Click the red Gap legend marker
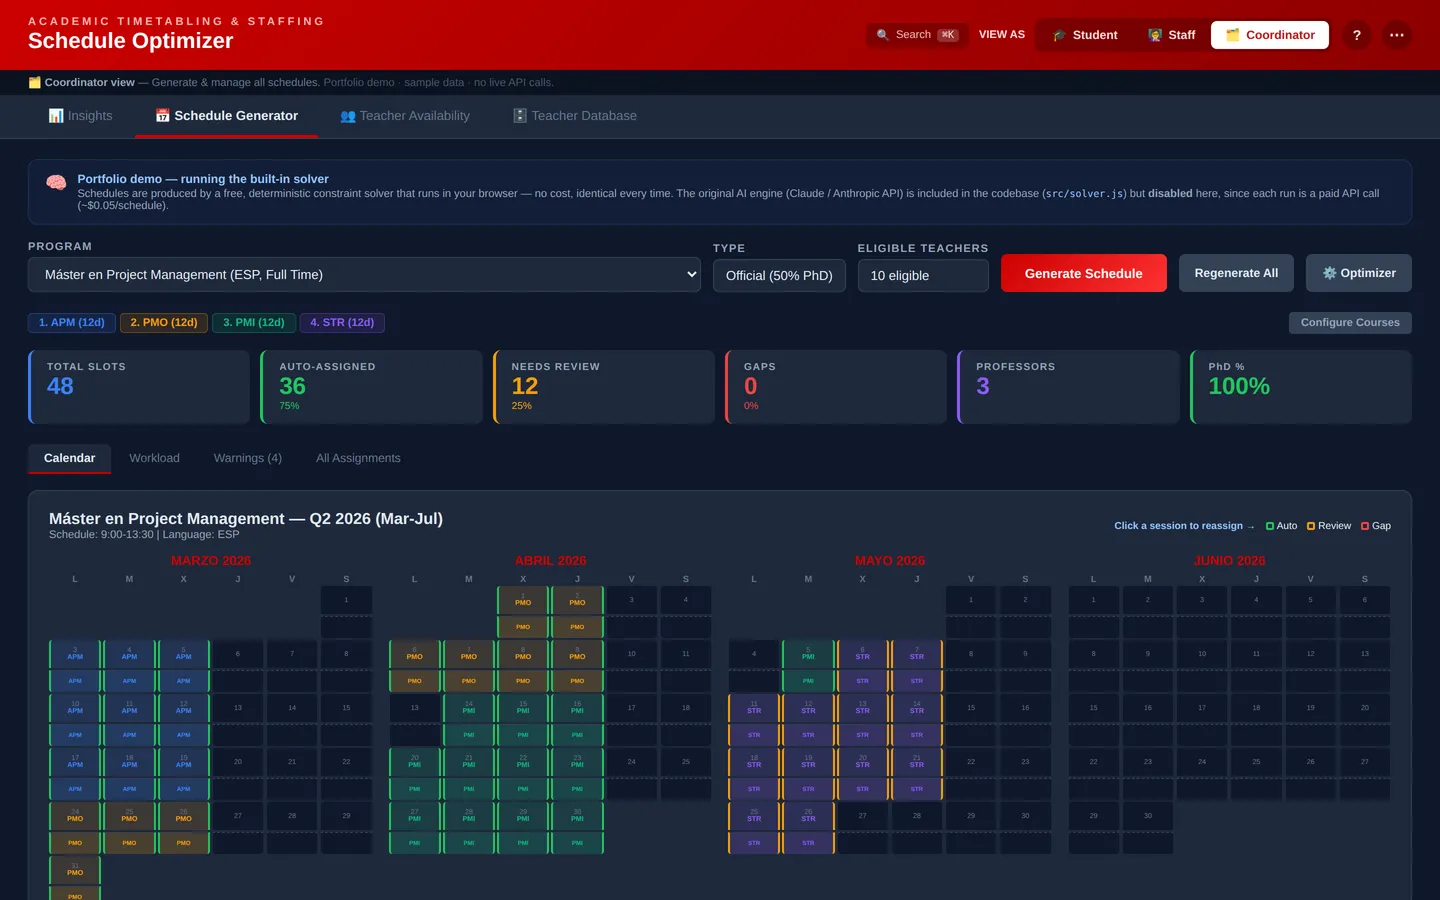 [1365, 526]
